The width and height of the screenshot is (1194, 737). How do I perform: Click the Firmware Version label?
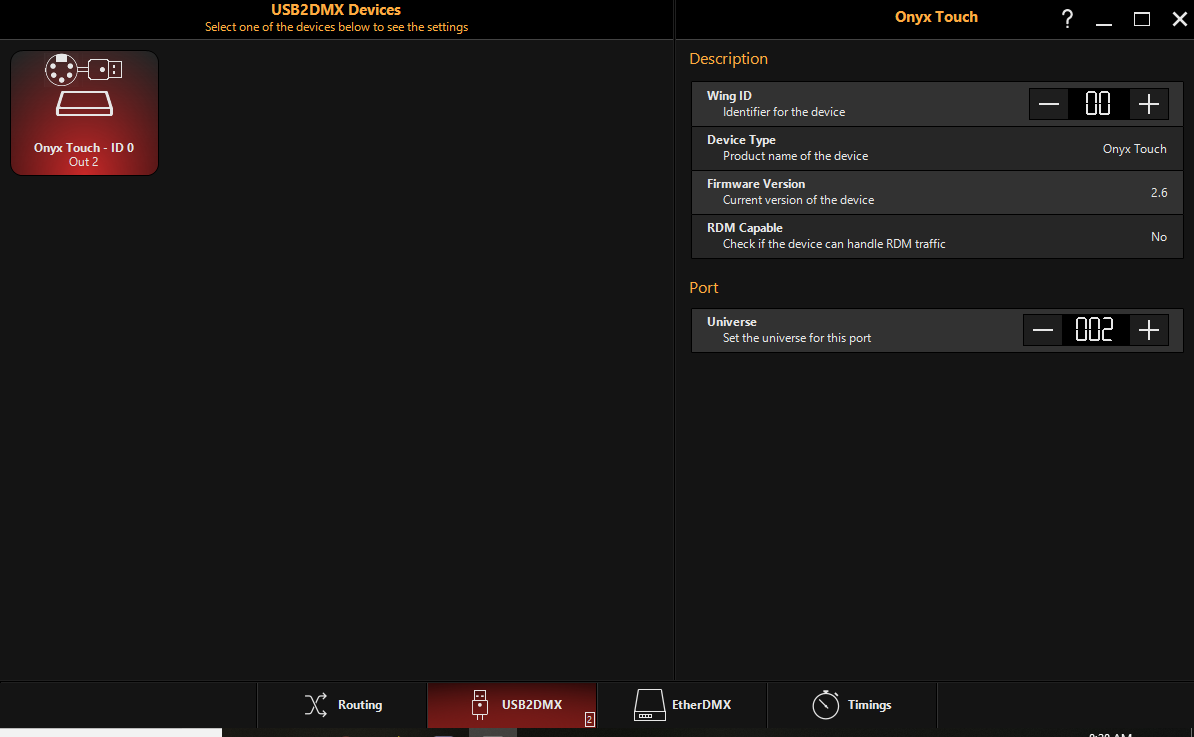pos(755,184)
